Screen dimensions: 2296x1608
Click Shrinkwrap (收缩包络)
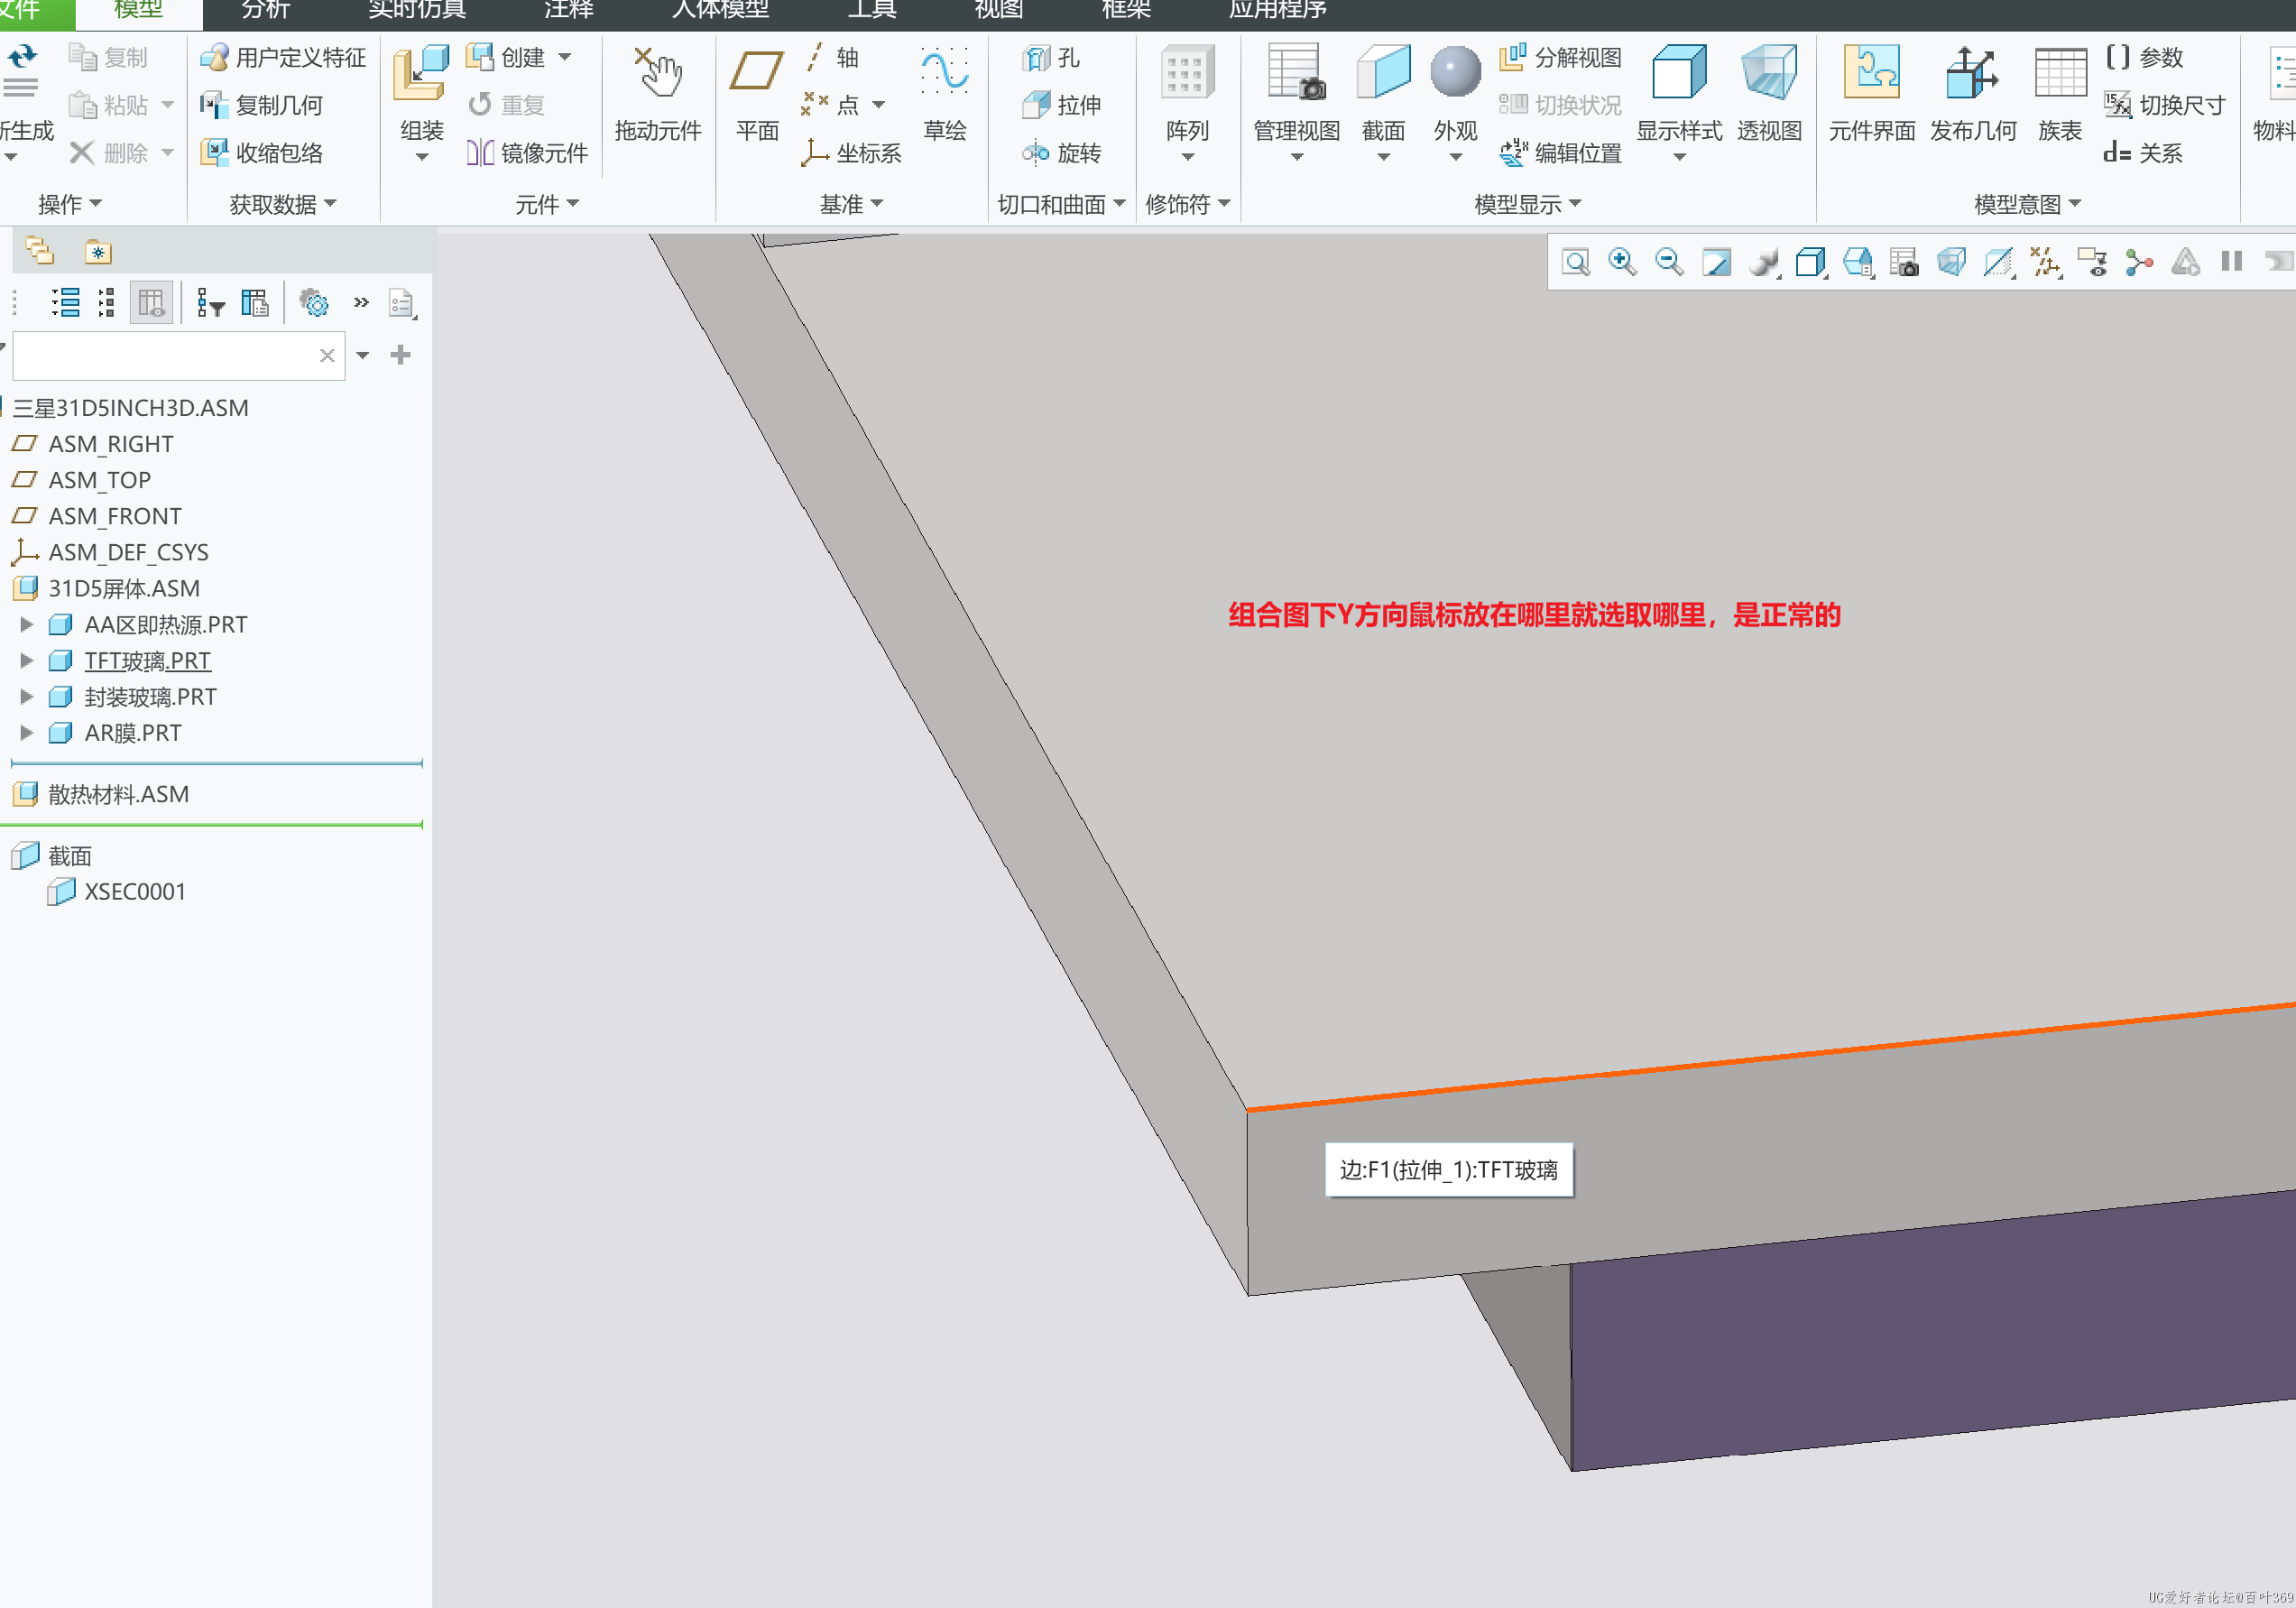point(261,153)
